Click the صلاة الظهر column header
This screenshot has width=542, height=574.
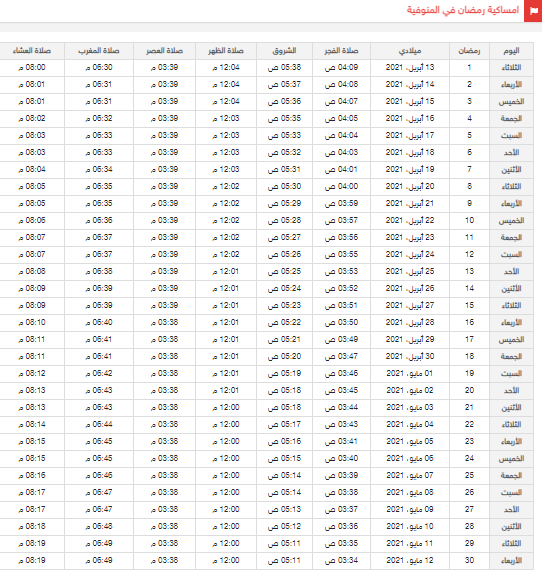tap(226, 51)
